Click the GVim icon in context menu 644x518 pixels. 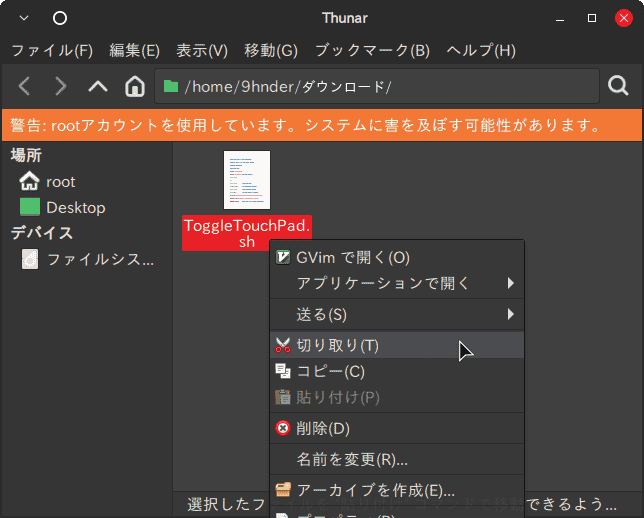coord(283,258)
